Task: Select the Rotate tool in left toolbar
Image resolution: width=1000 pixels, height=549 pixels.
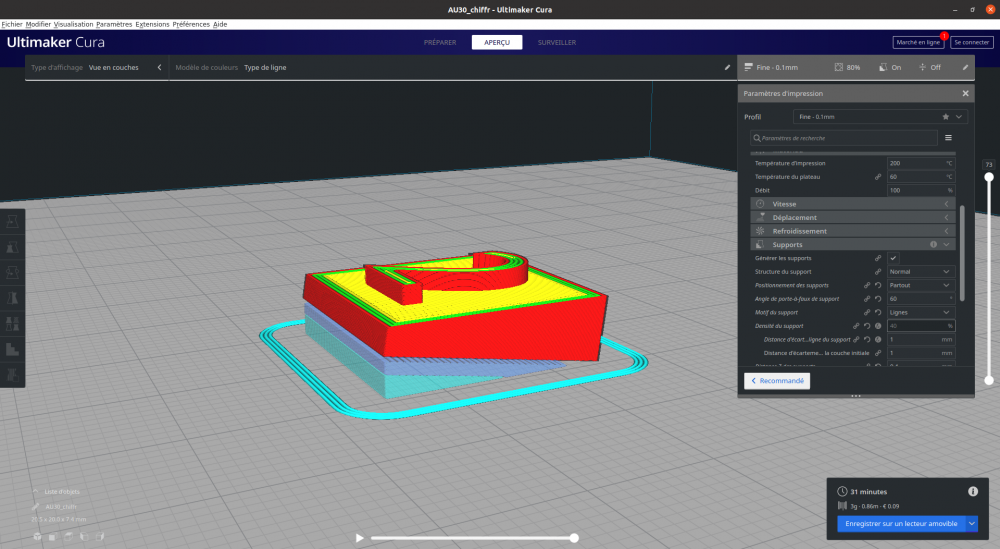Action: coord(12,272)
